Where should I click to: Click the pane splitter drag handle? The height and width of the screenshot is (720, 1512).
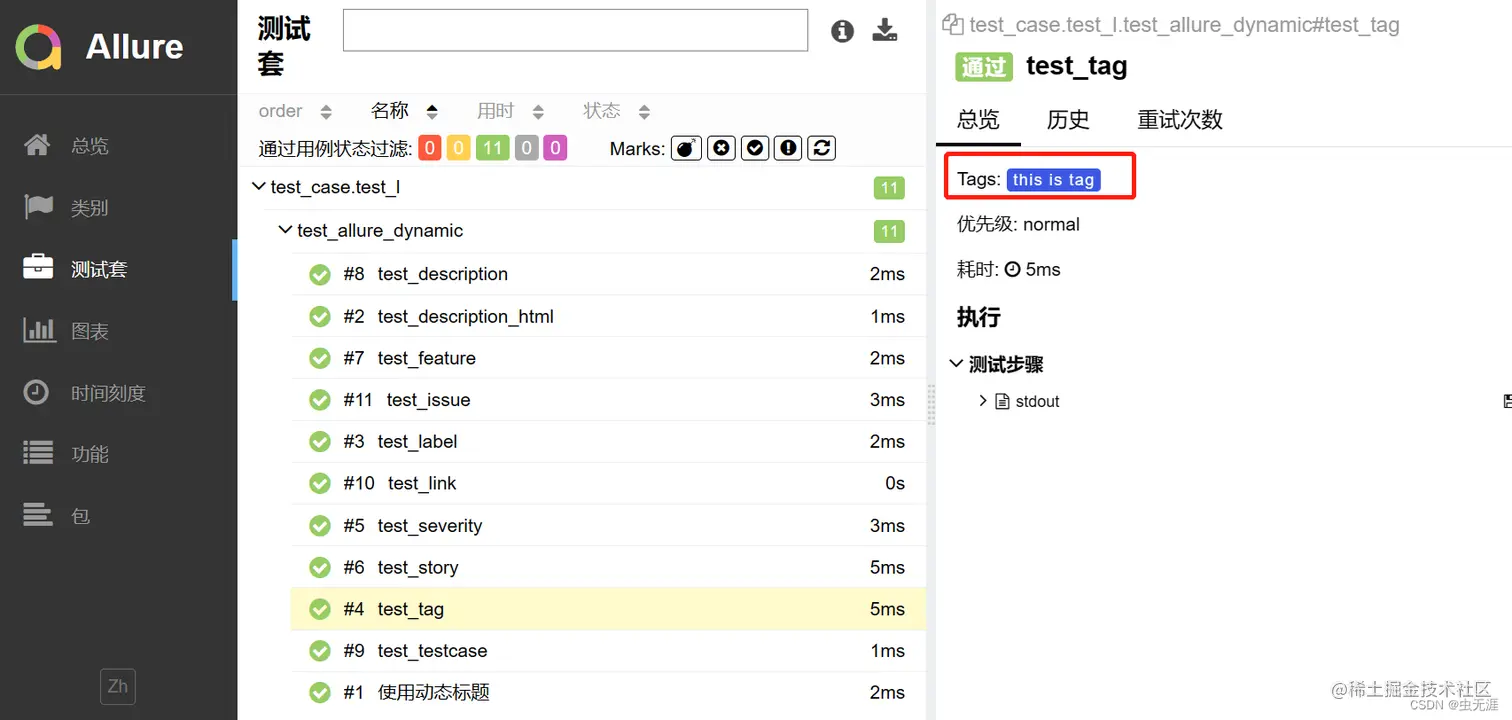tap(931, 405)
